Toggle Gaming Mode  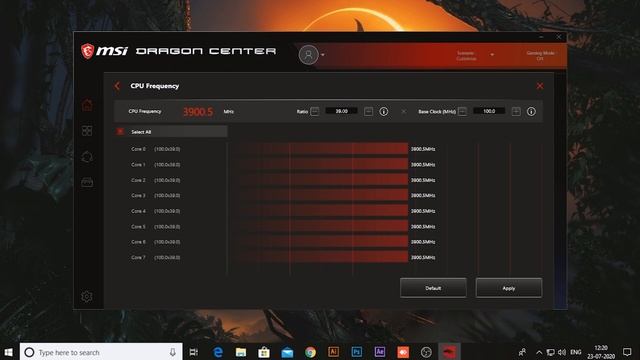pos(540,56)
